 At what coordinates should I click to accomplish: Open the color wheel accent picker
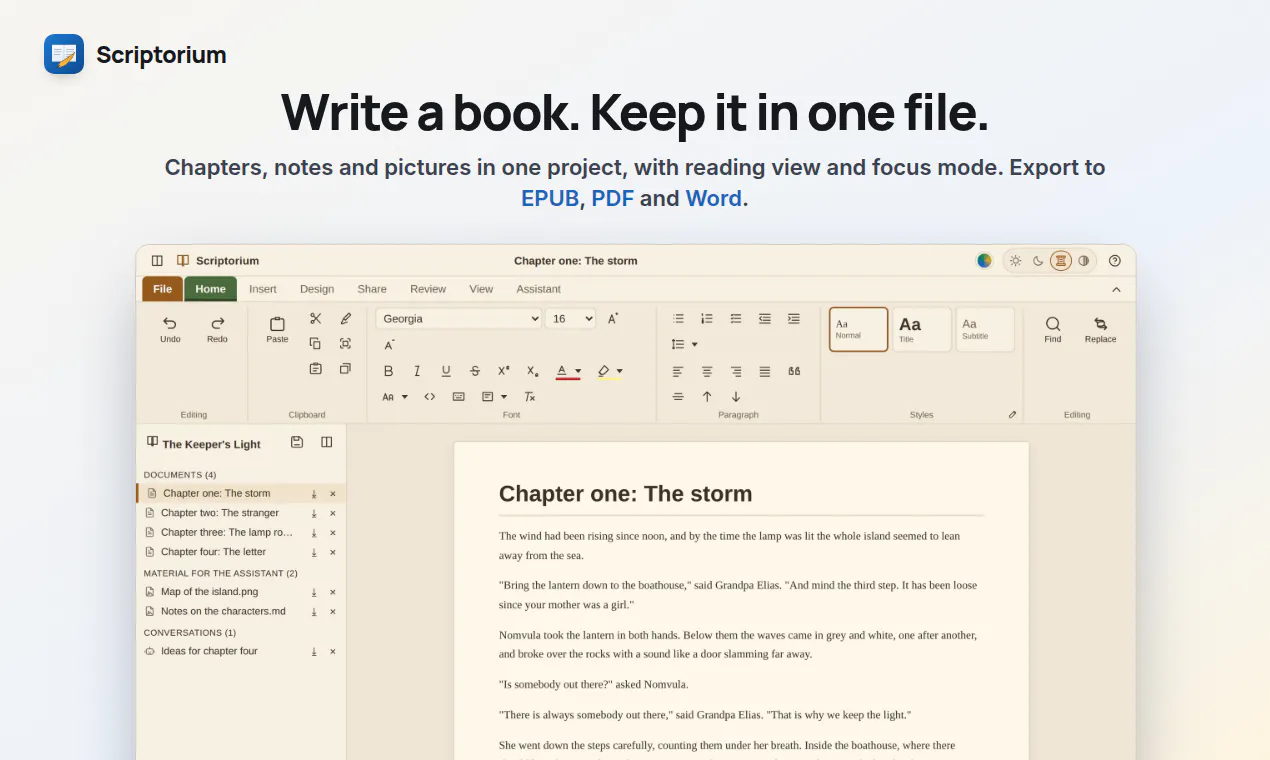click(x=984, y=261)
